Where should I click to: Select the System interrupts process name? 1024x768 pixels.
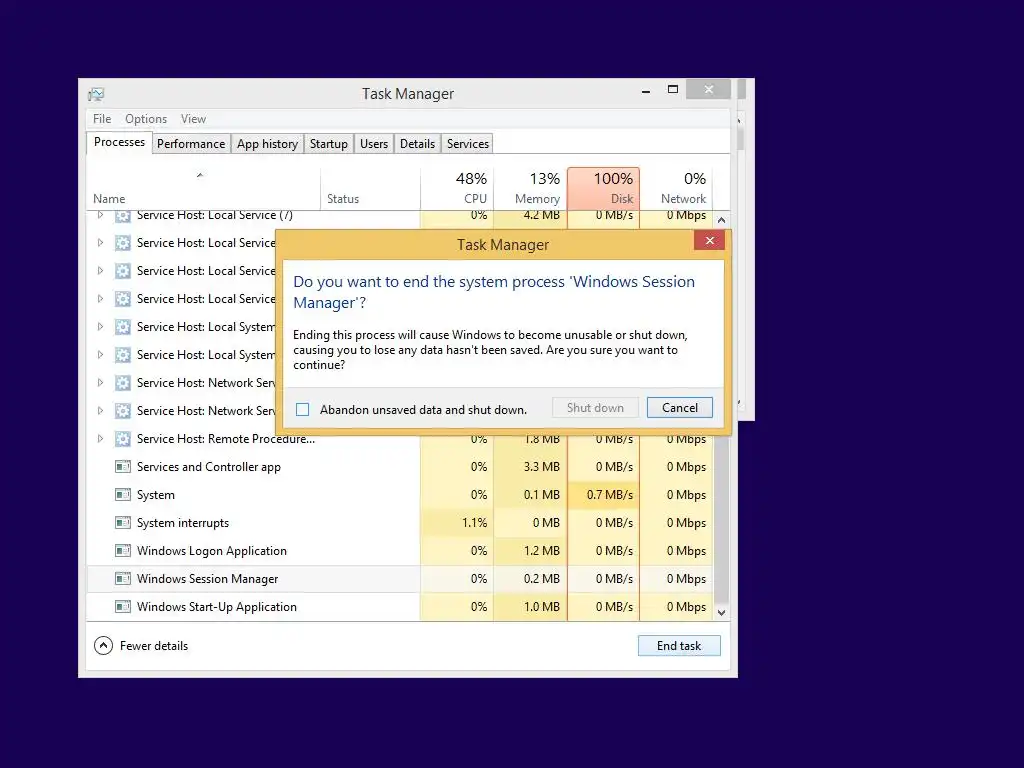(x=183, y=523)
